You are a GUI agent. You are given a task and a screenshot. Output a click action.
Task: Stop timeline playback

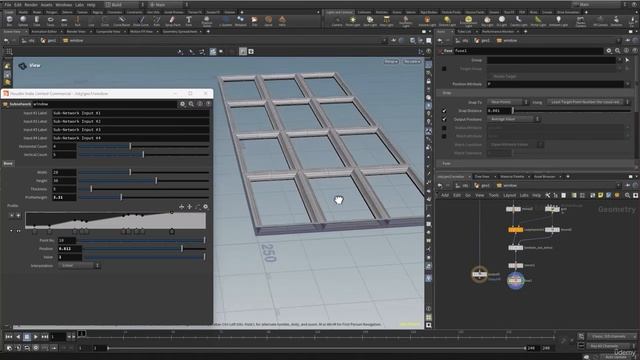pyautogui.click(x=27, y=337)
